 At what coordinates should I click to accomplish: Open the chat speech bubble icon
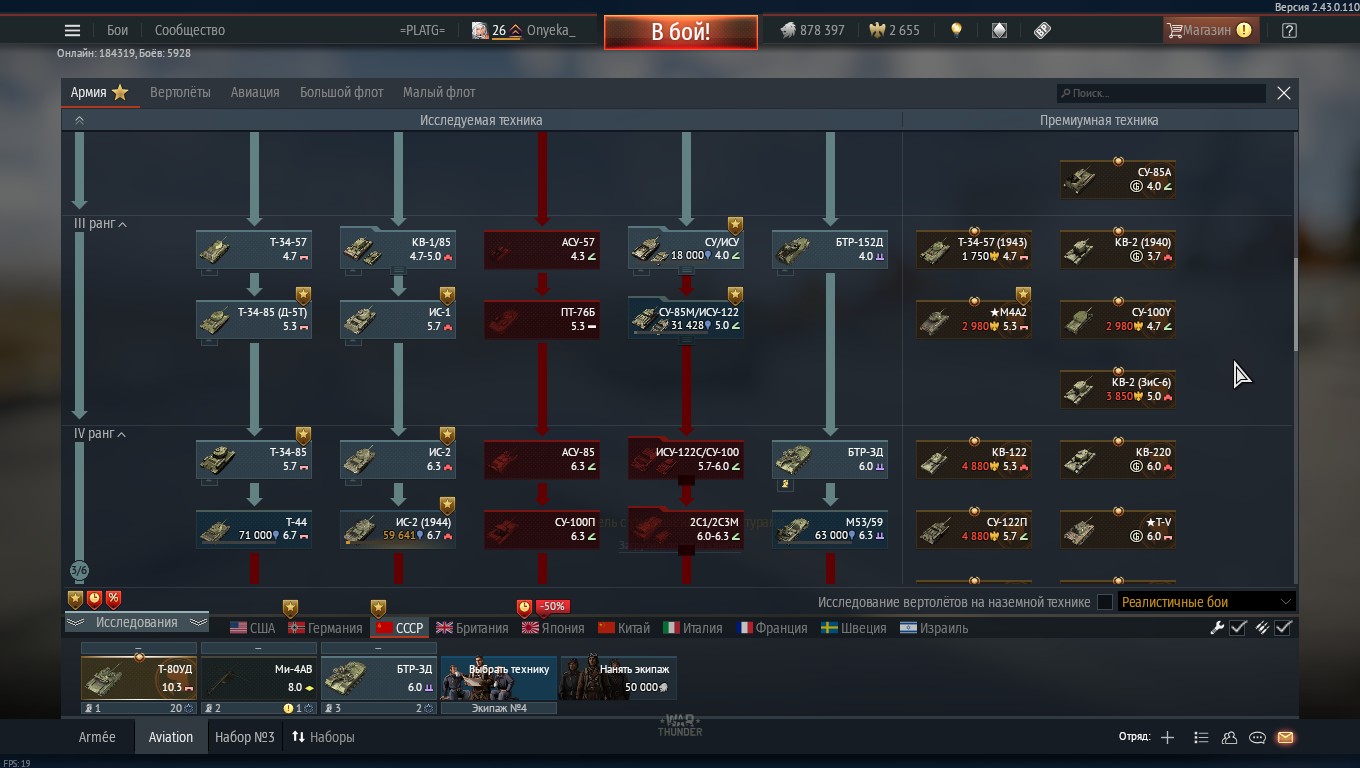click(x=1257, y=737)
